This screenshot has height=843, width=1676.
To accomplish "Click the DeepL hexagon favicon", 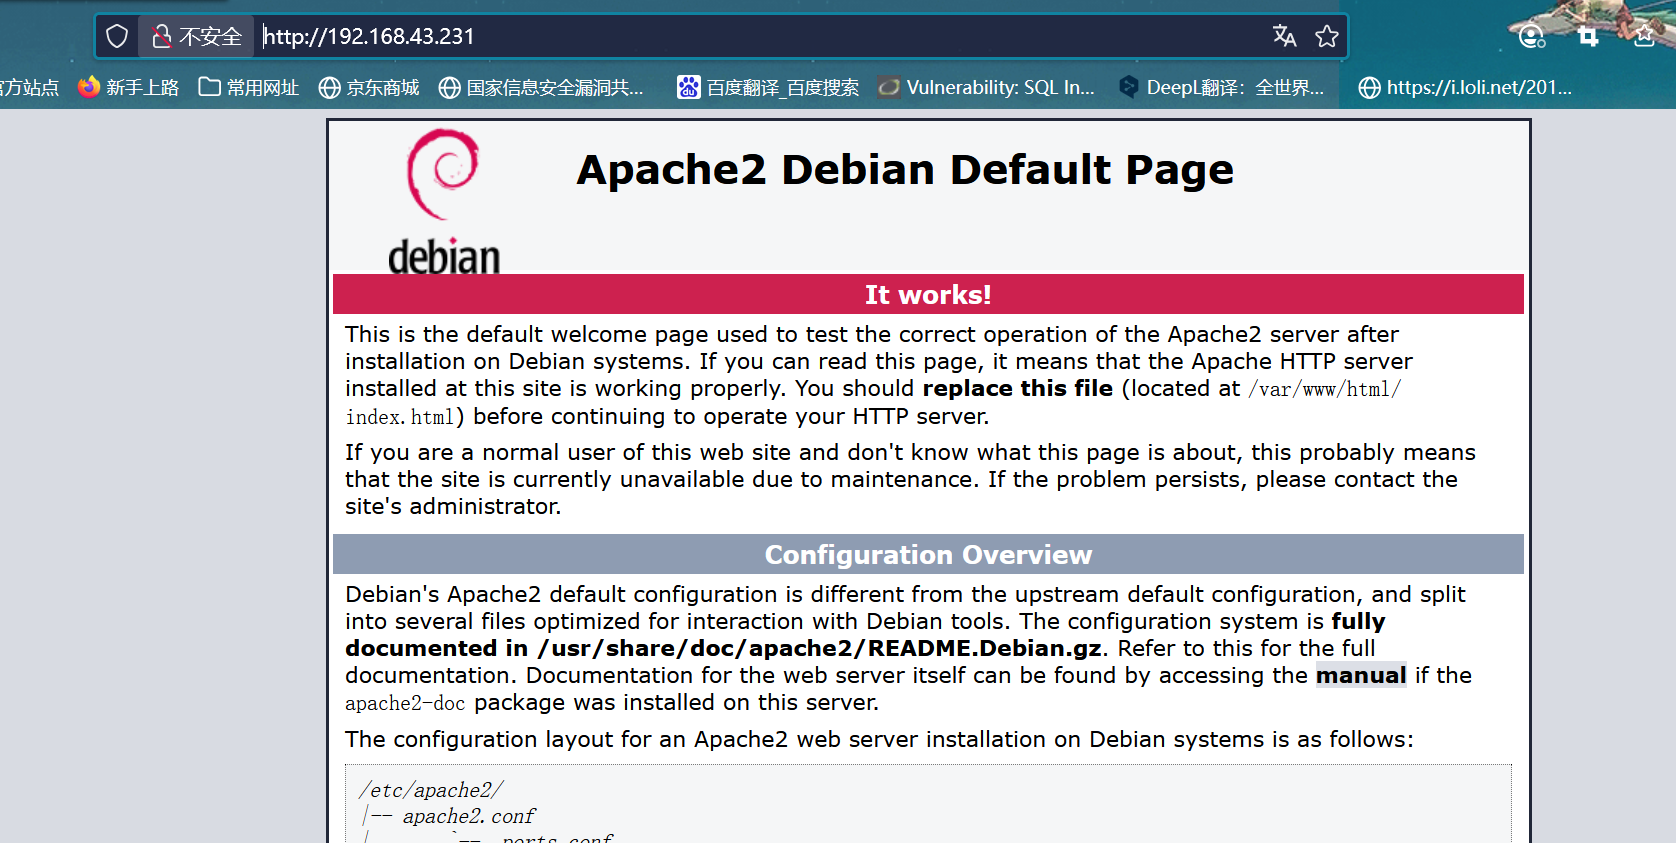I will pos(1129,87).
